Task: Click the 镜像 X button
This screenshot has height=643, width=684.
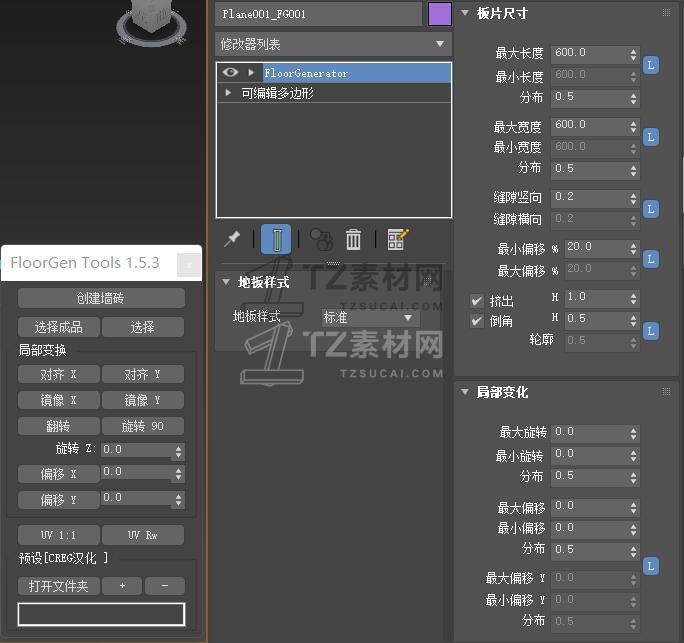Action: (59, 400)
